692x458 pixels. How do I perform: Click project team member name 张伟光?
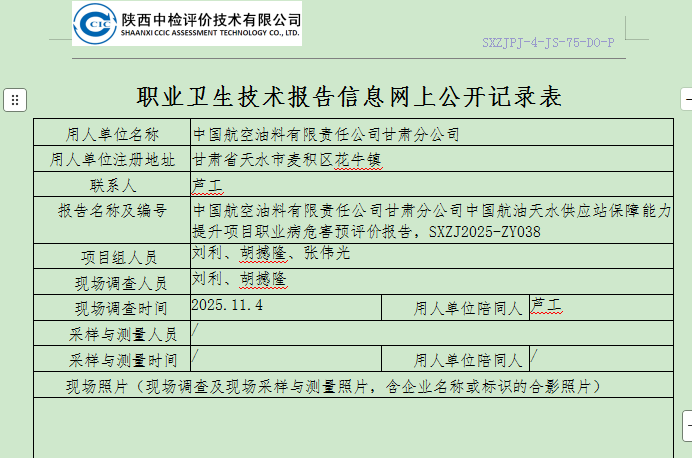(328, 254)
